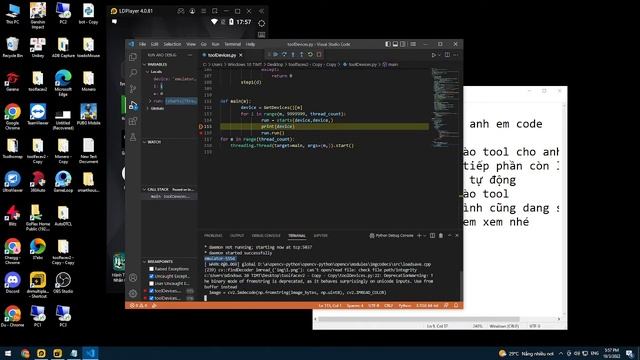Open the Manage gear in activity bar
The image size is (640, 360).
click(133, 293)
